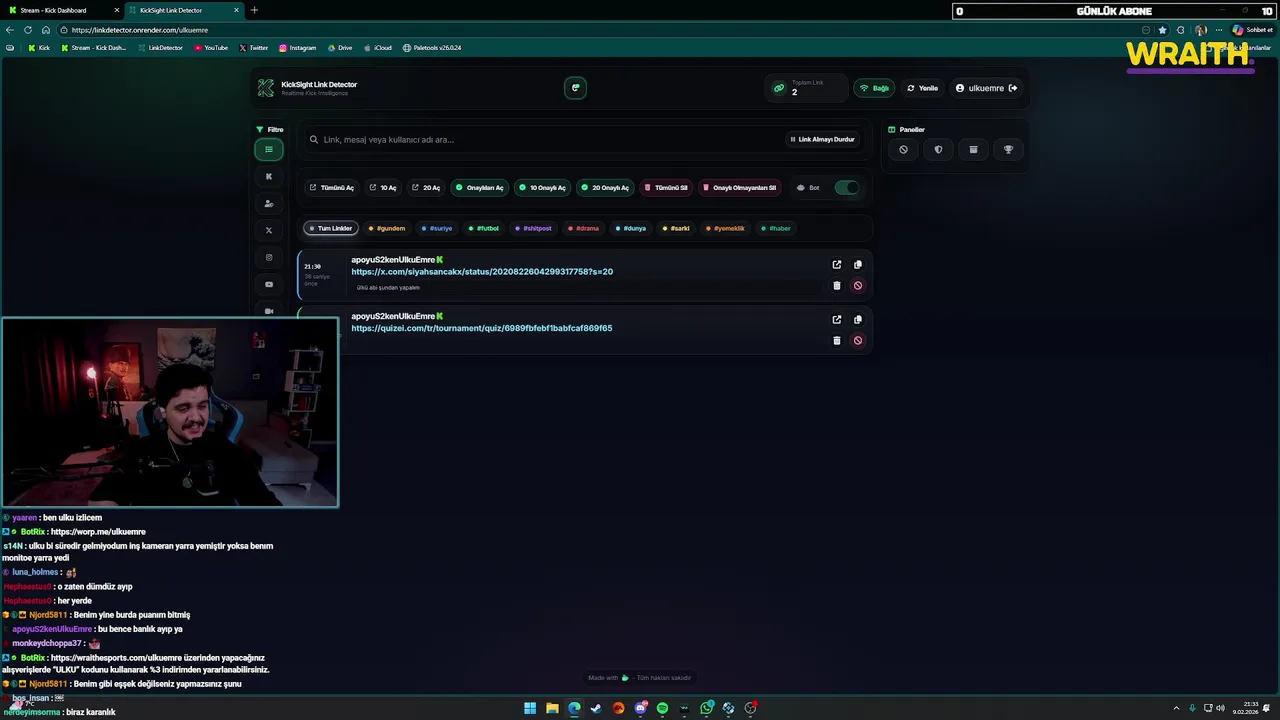Delete the quizei.com link entry

coord(837,340)
